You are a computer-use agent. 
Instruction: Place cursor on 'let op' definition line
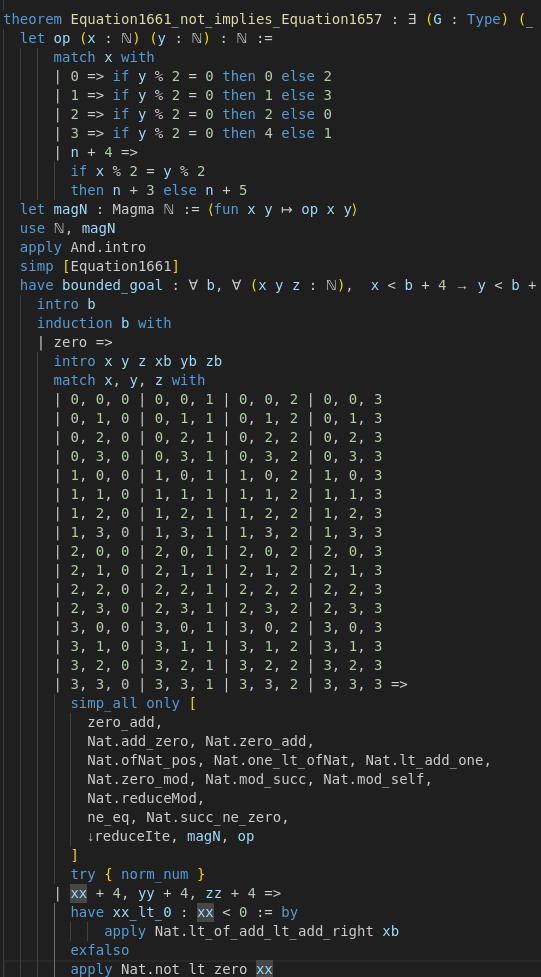[x=146, y=38]
